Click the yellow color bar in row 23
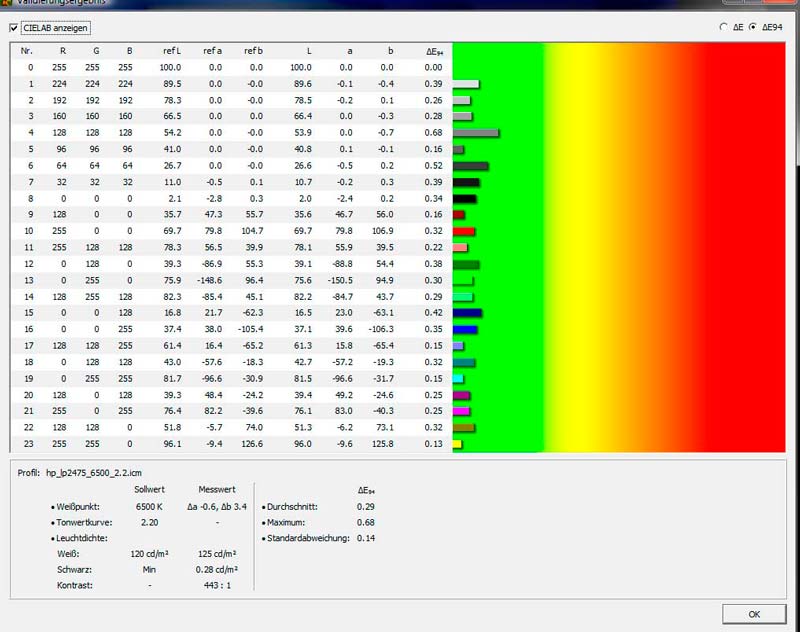800x632 pixels. [457, 444]
